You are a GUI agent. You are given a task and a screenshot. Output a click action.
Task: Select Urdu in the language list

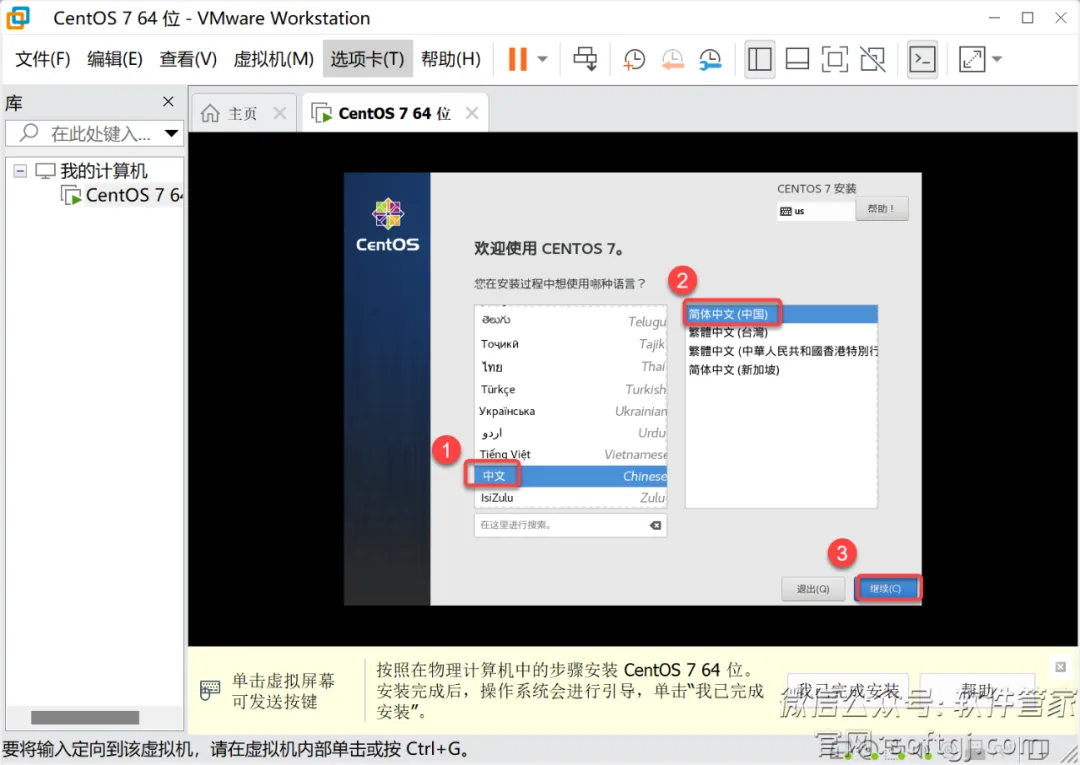click(x=570, y=432)
